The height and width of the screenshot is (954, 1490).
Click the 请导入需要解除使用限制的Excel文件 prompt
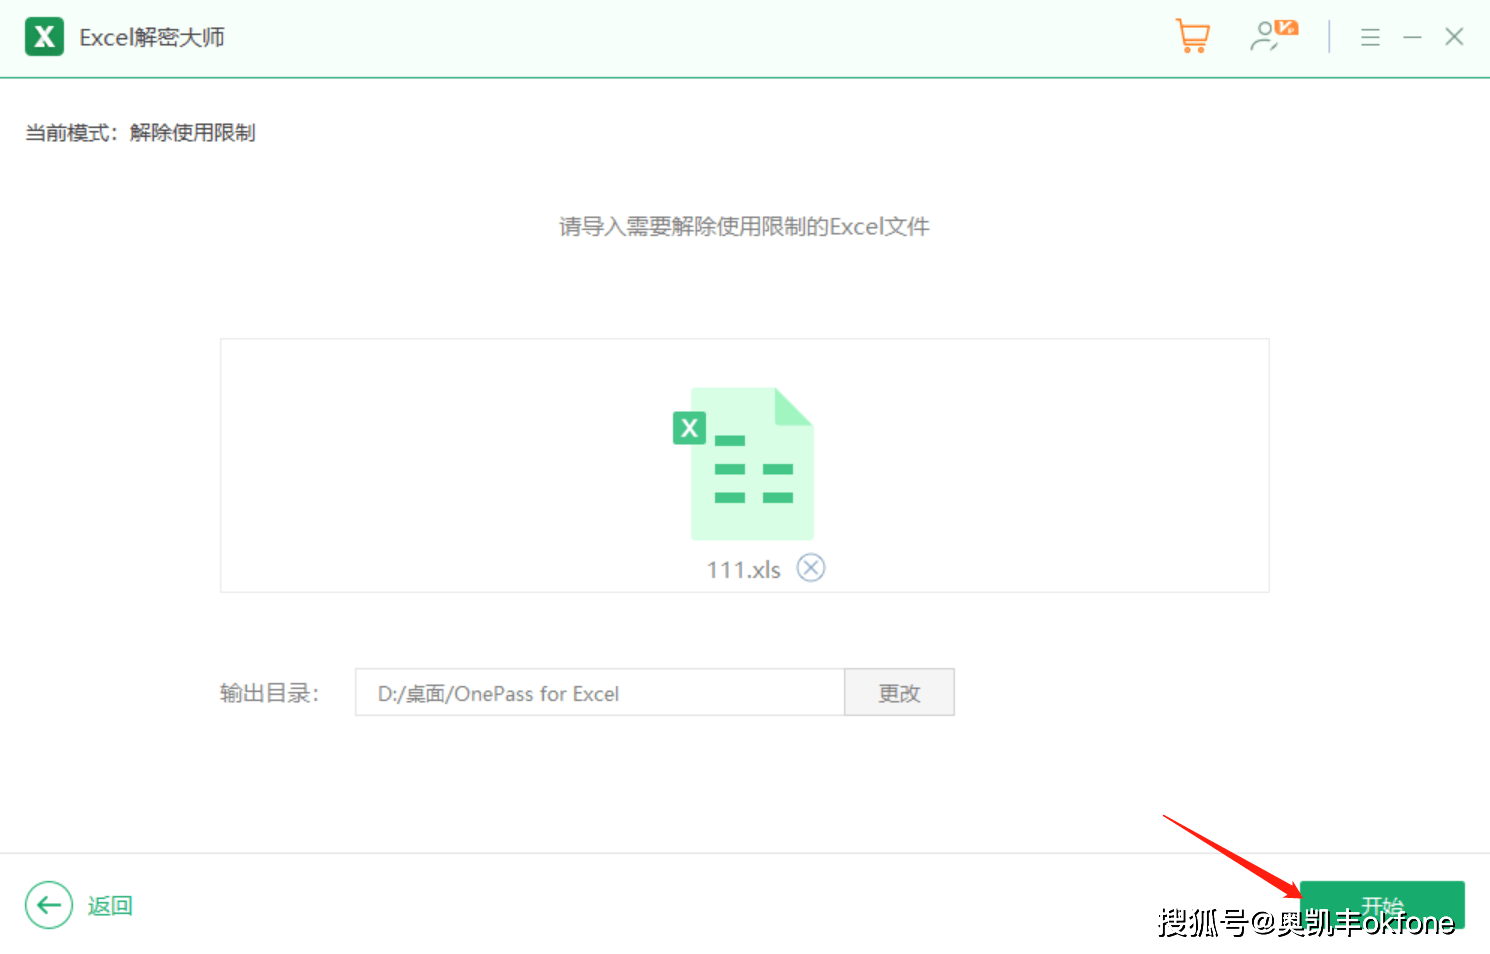(744, 227)
